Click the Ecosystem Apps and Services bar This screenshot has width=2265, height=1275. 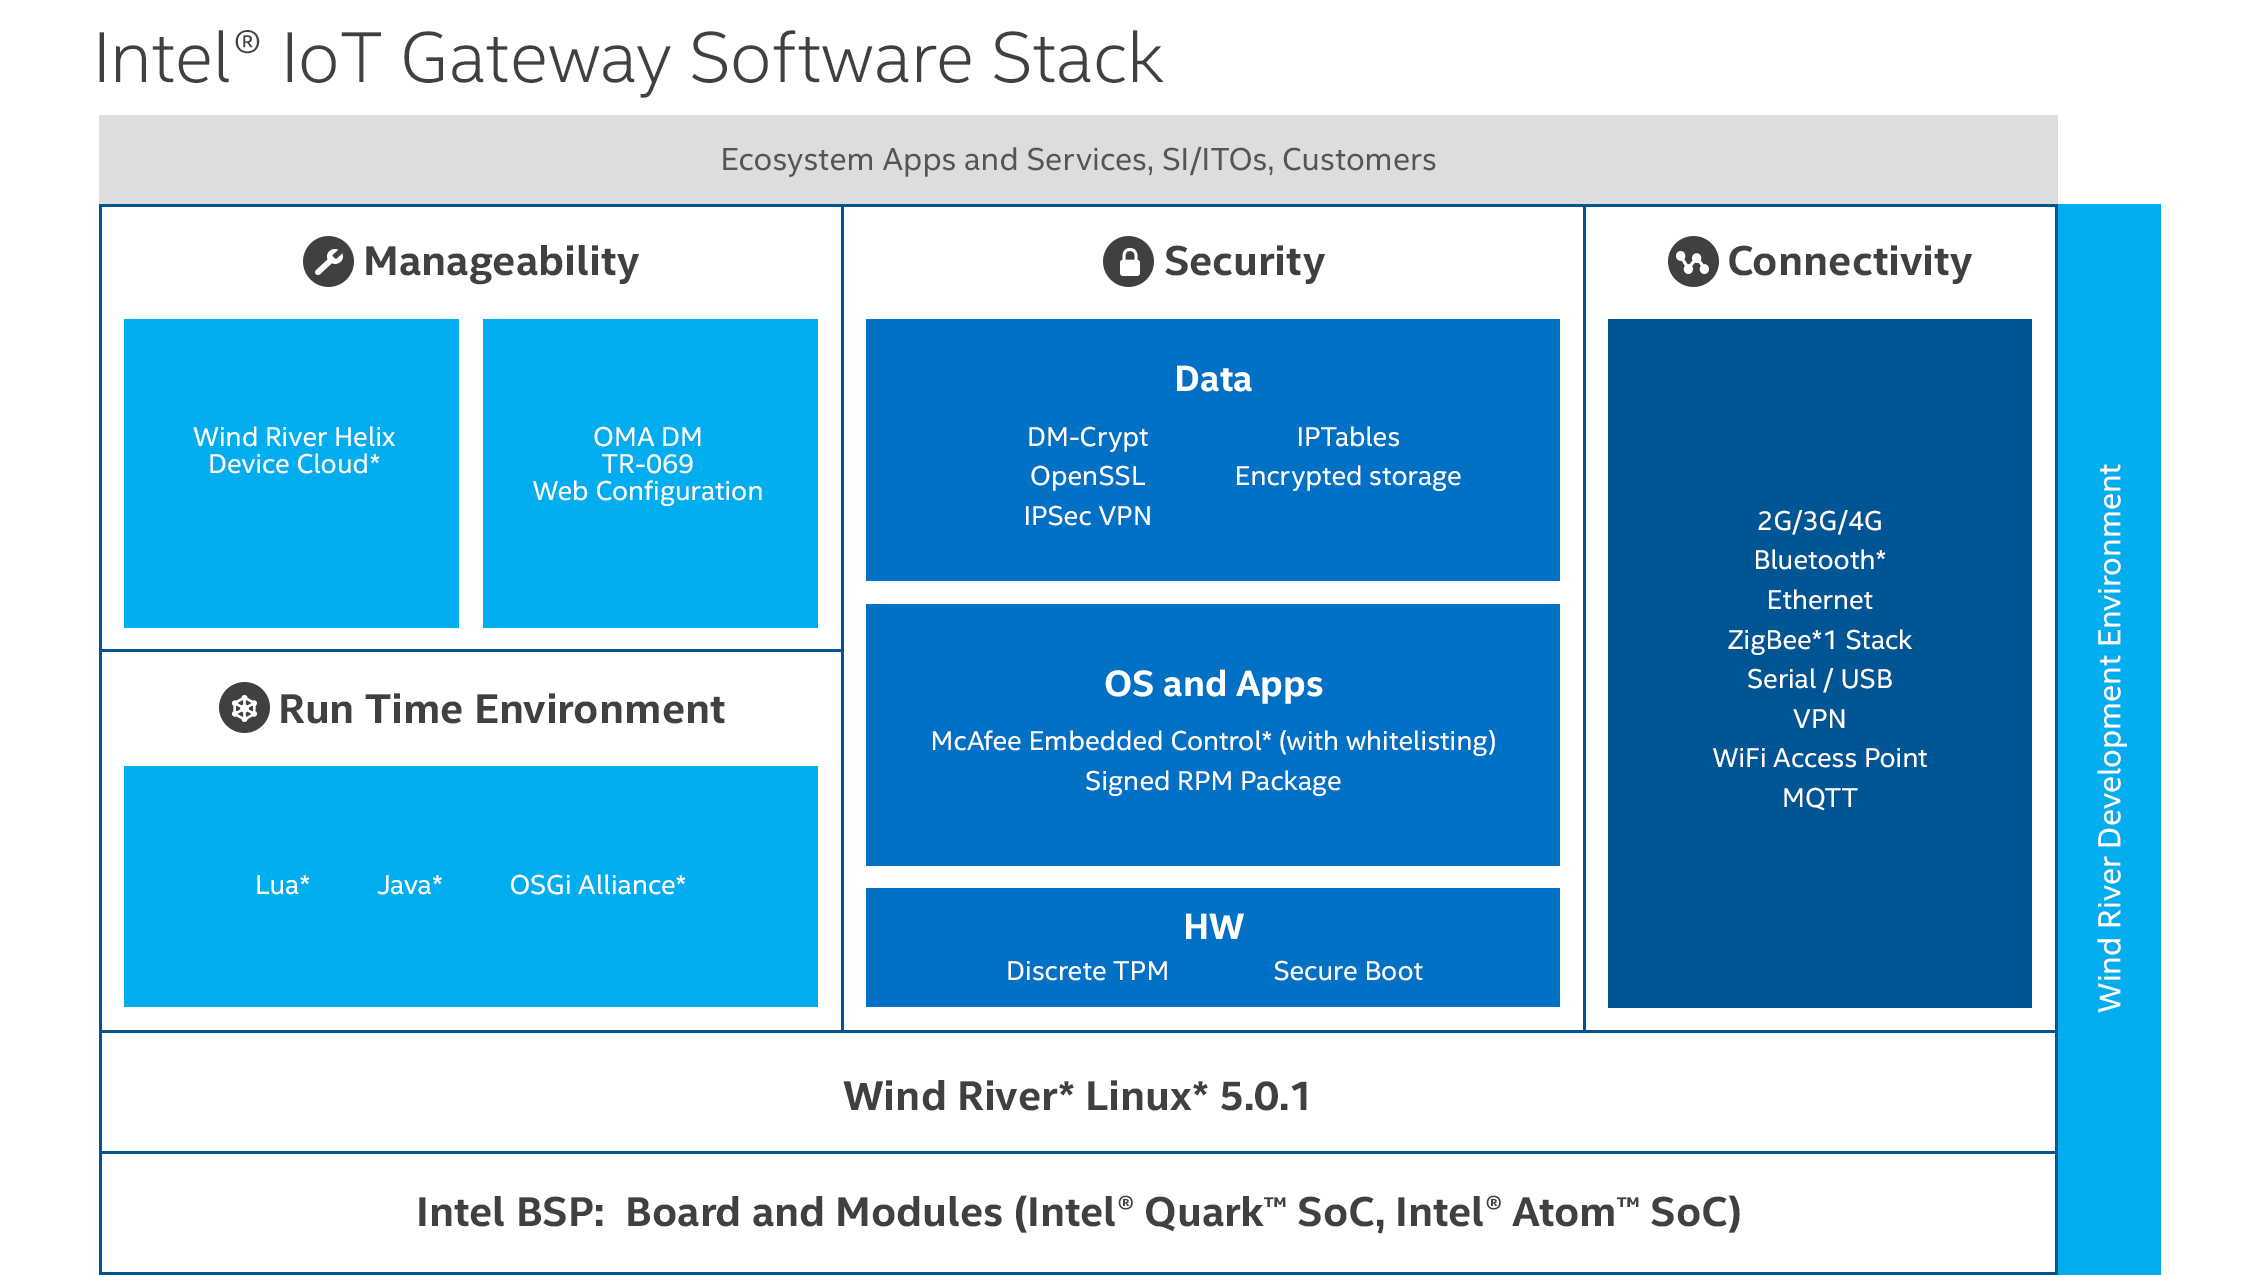tap(1078, 160)
